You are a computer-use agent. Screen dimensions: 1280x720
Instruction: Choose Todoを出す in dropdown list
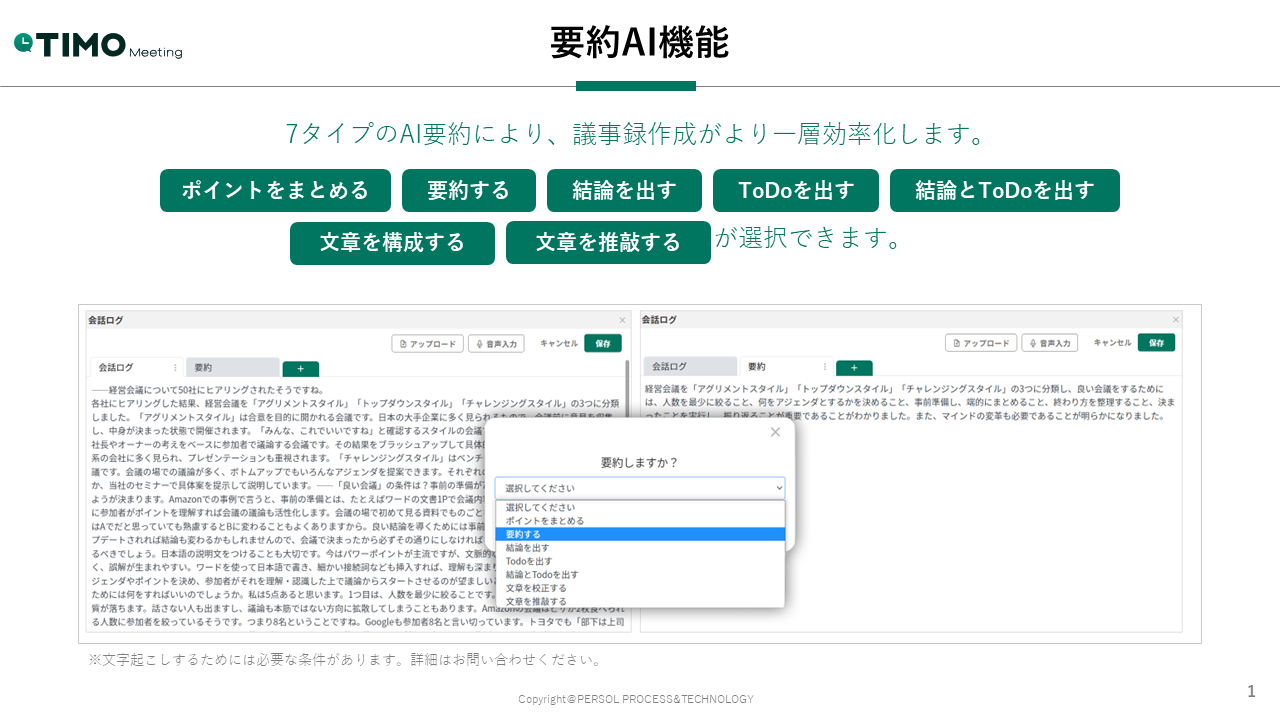click(640, 561)
